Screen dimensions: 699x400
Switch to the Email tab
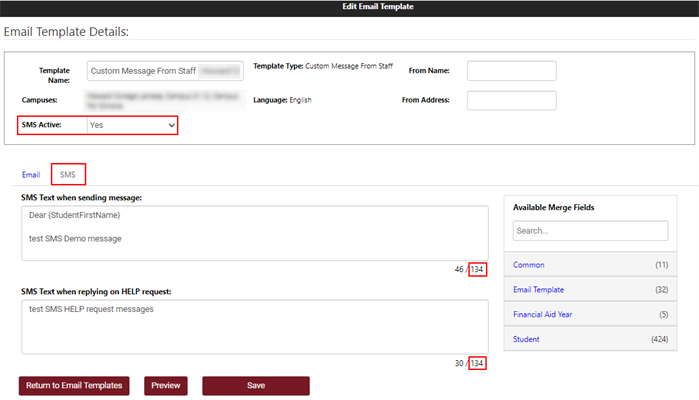pos(31,174)
